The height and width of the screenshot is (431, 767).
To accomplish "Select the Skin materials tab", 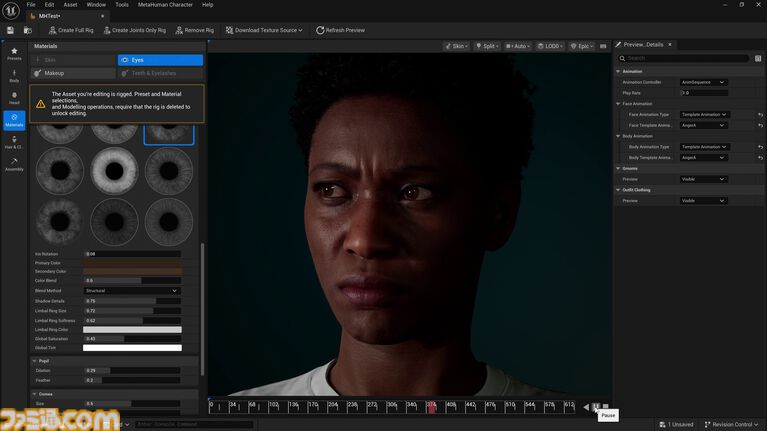I will click(73, 60).
